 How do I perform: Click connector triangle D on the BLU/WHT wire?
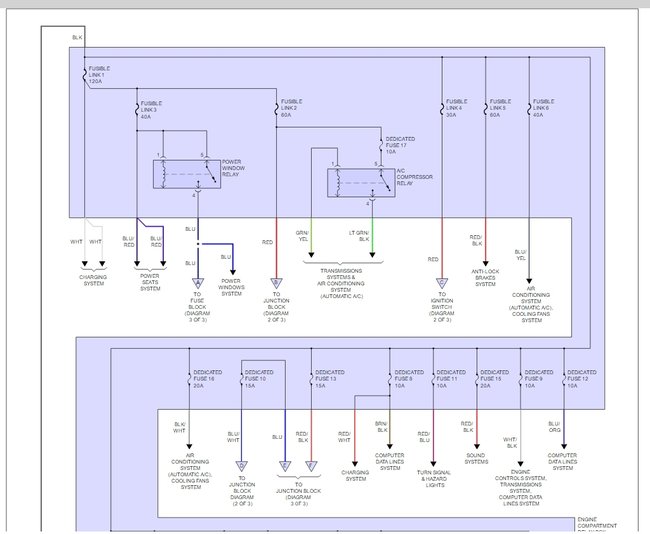(242, 466)
